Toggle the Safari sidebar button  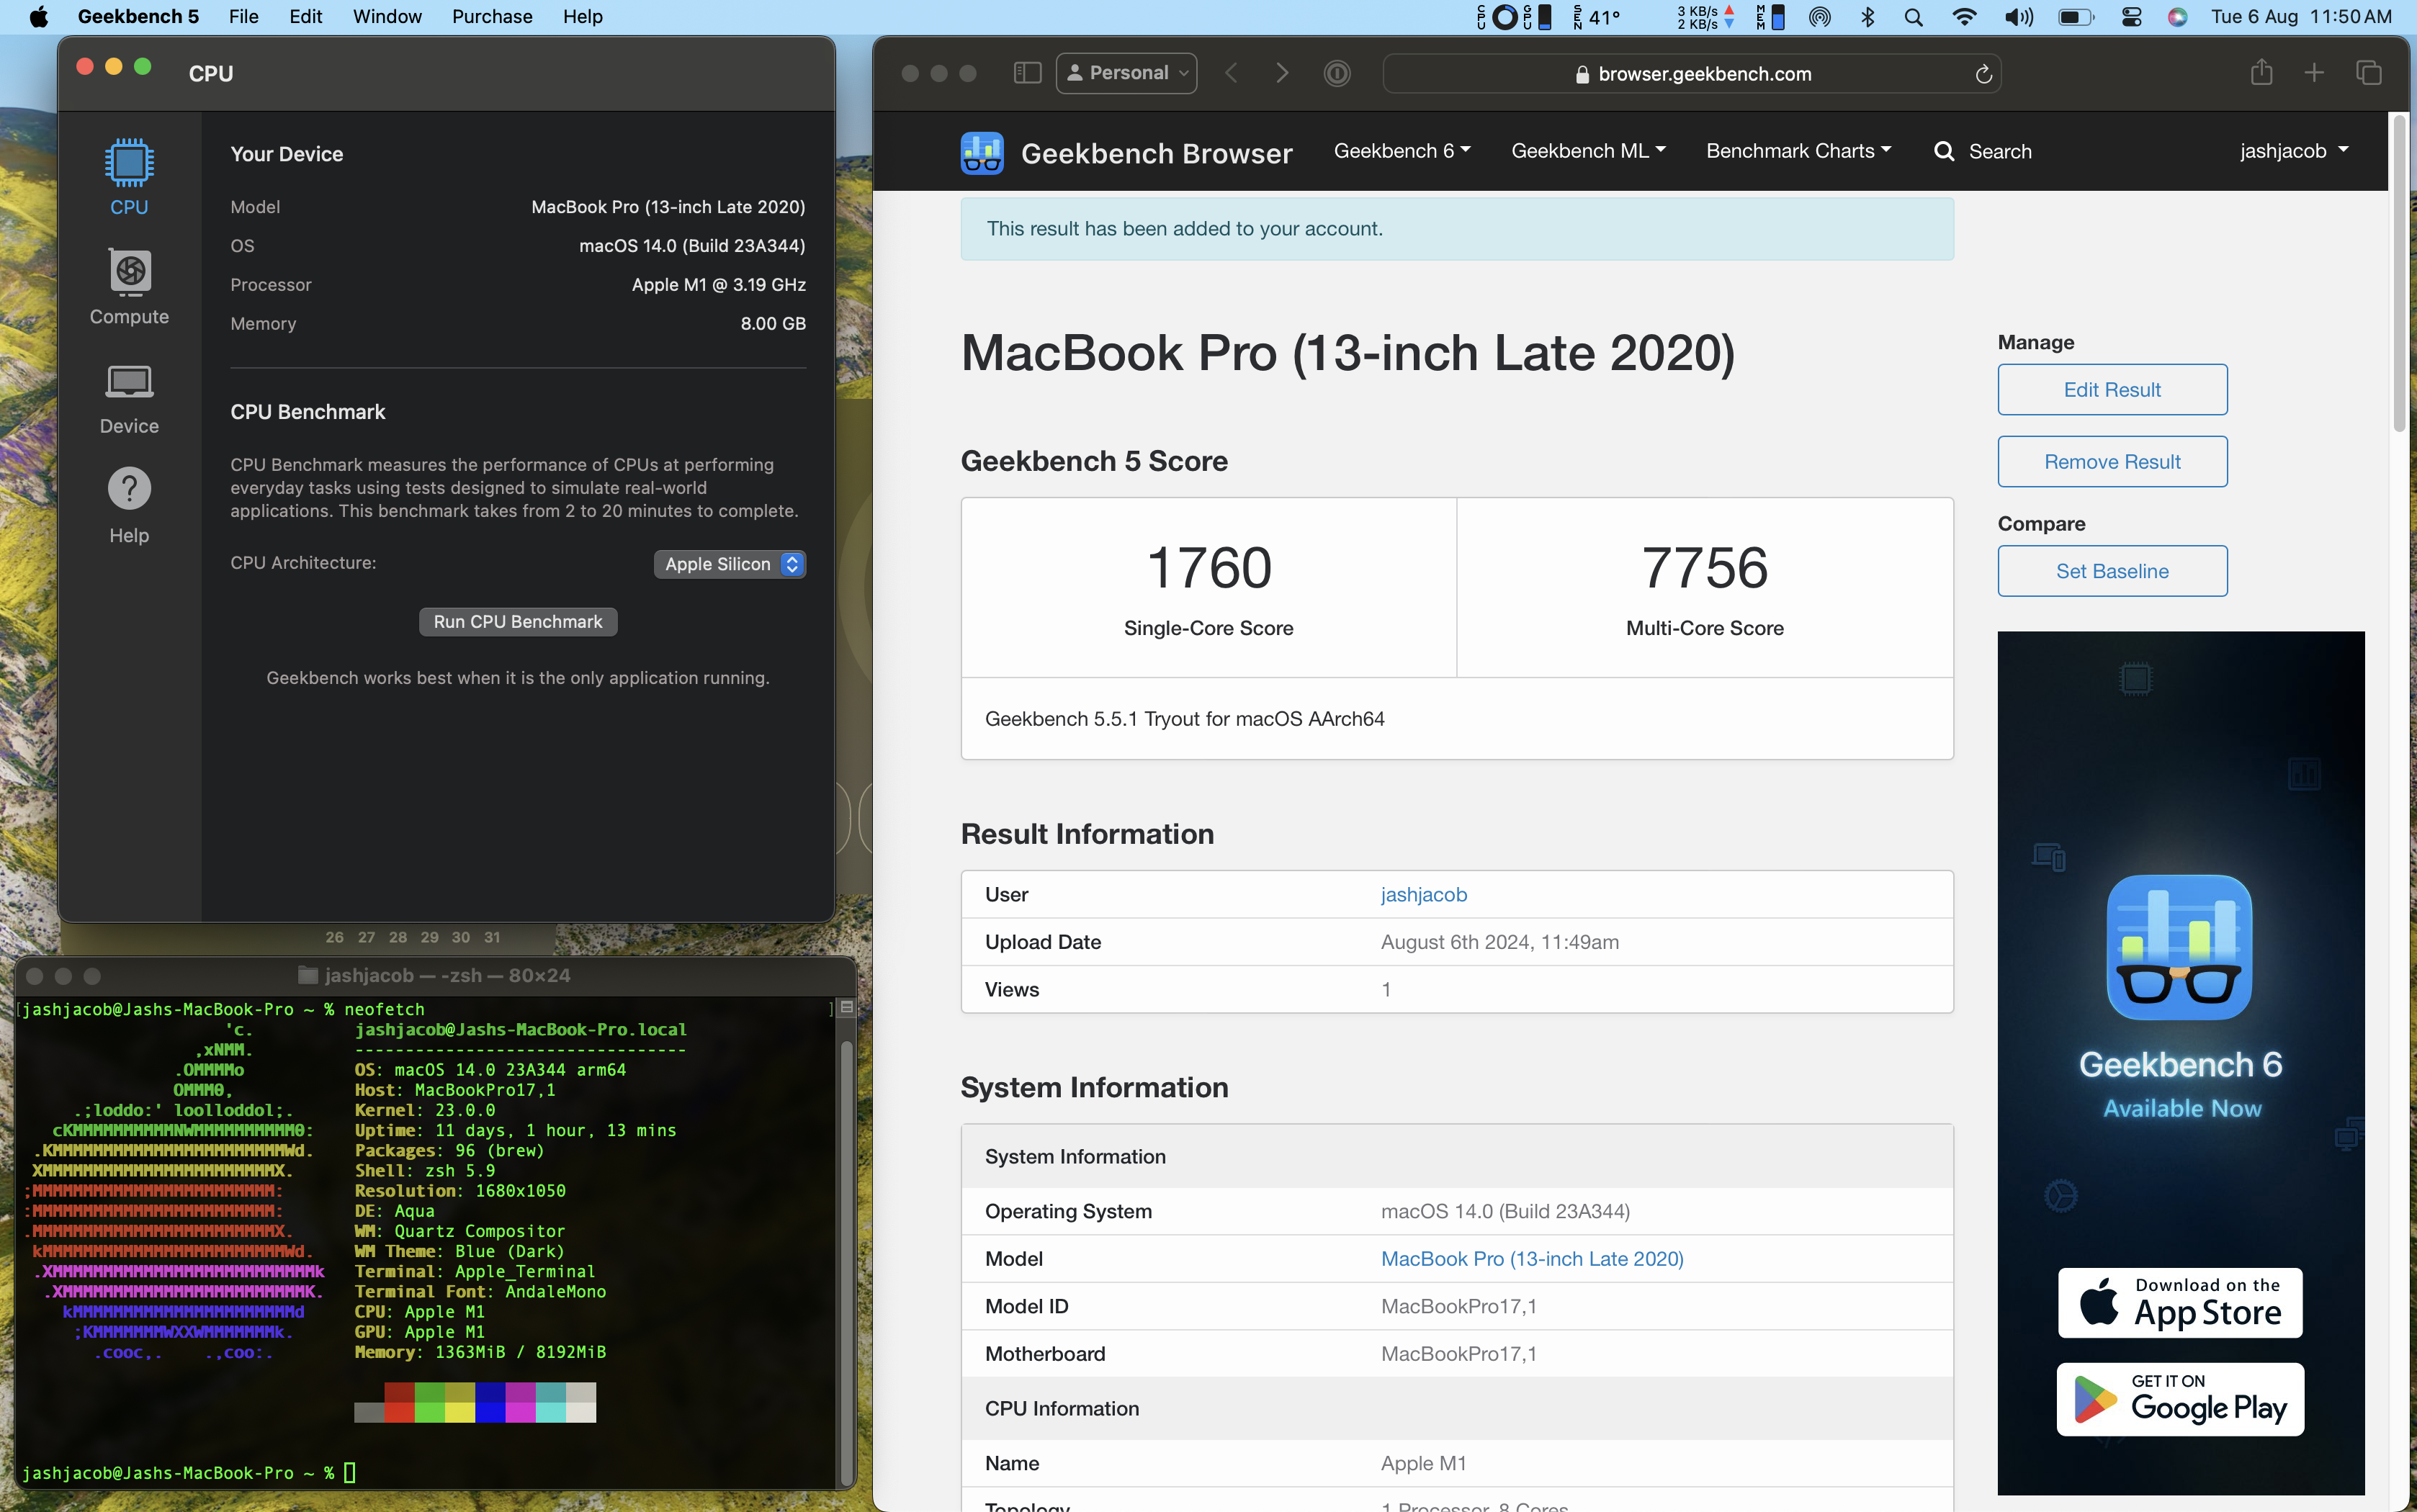(1027, 73)
